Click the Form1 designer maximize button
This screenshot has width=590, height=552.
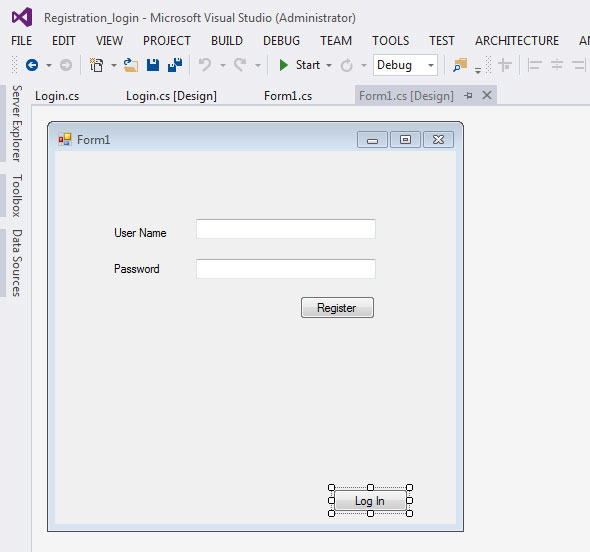pos(405,140)
